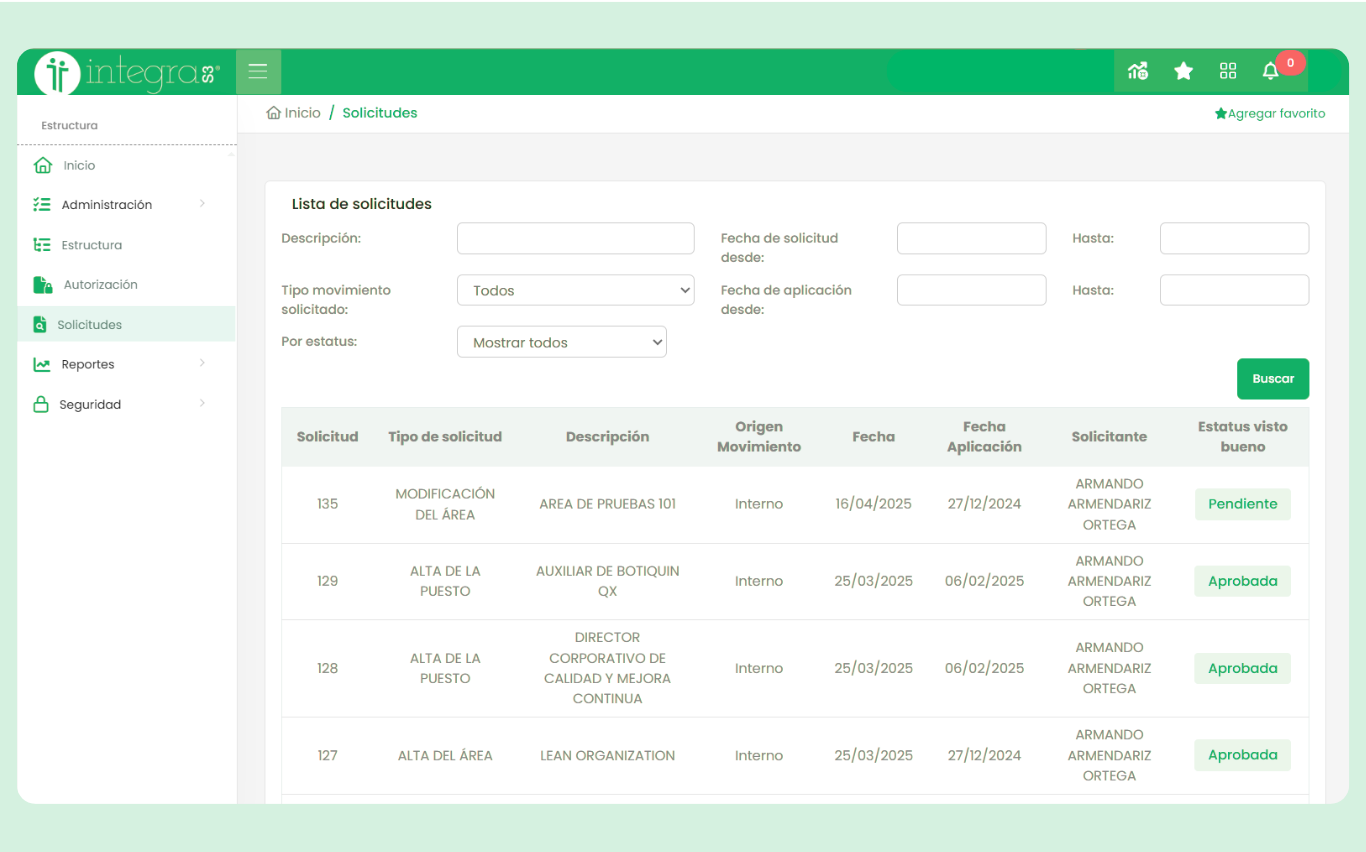Open Estructura in the sidebar menu
The image size is (1366, 852).
92,244
